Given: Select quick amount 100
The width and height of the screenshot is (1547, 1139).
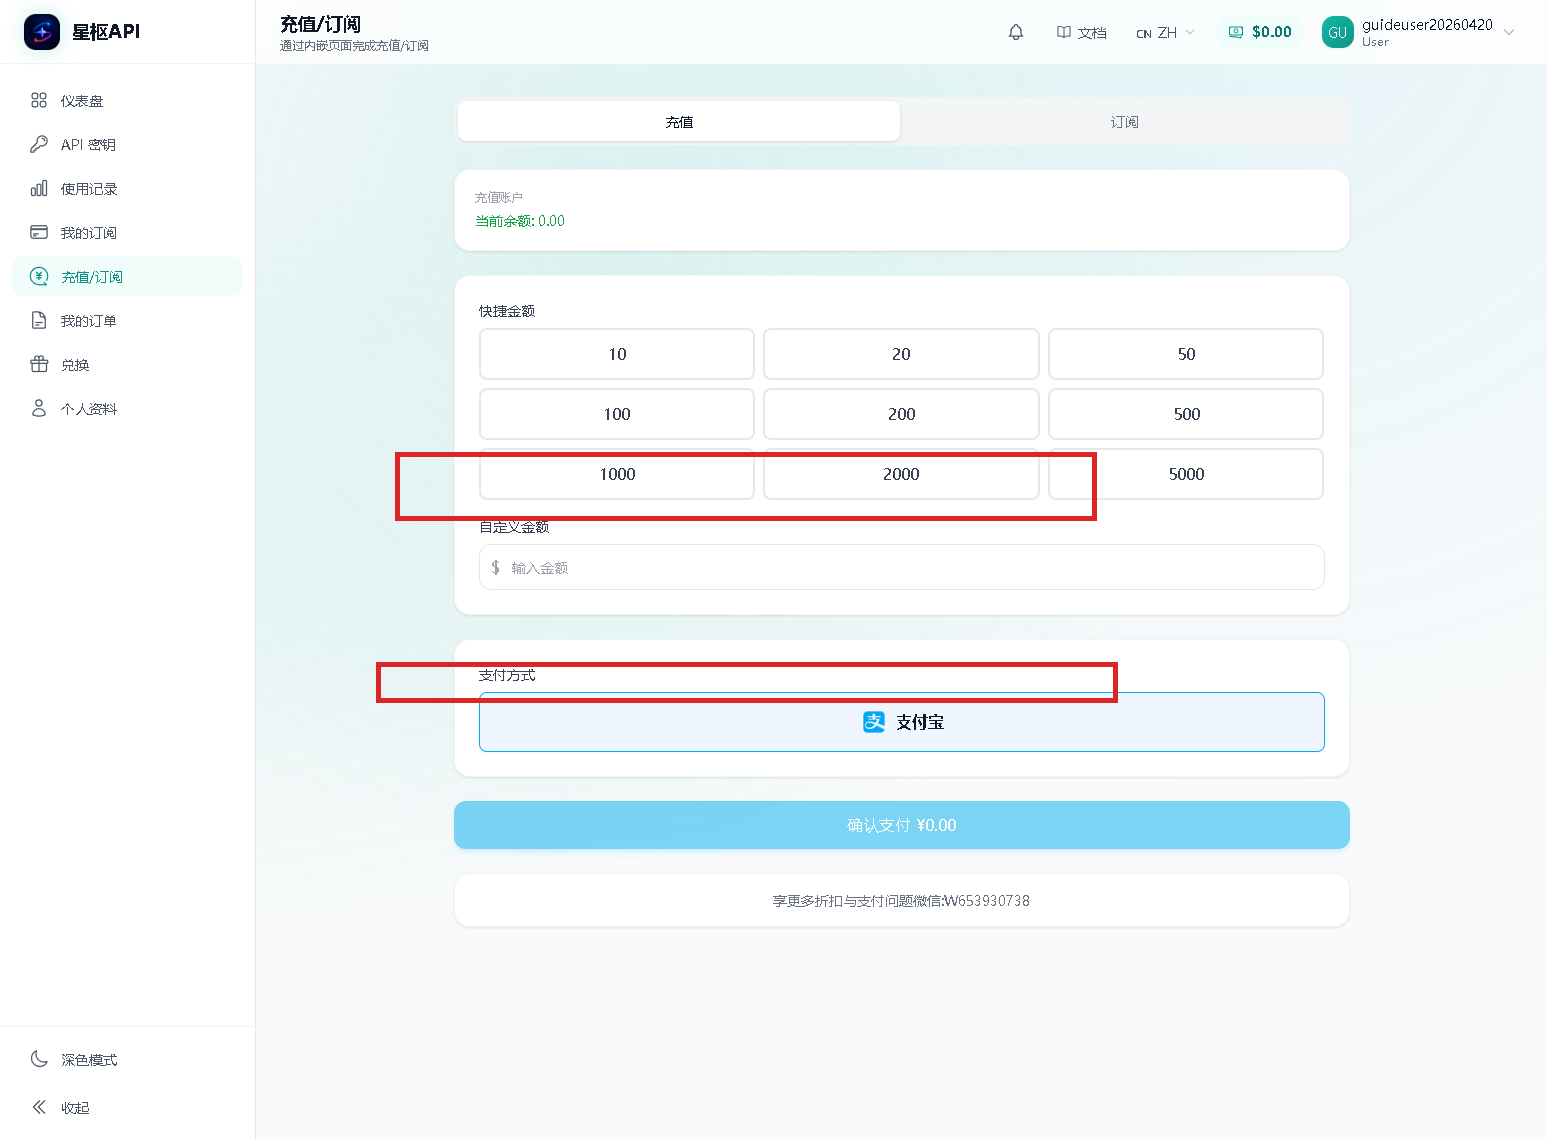Looking at the screenshot, I should (x=616, y=414).
